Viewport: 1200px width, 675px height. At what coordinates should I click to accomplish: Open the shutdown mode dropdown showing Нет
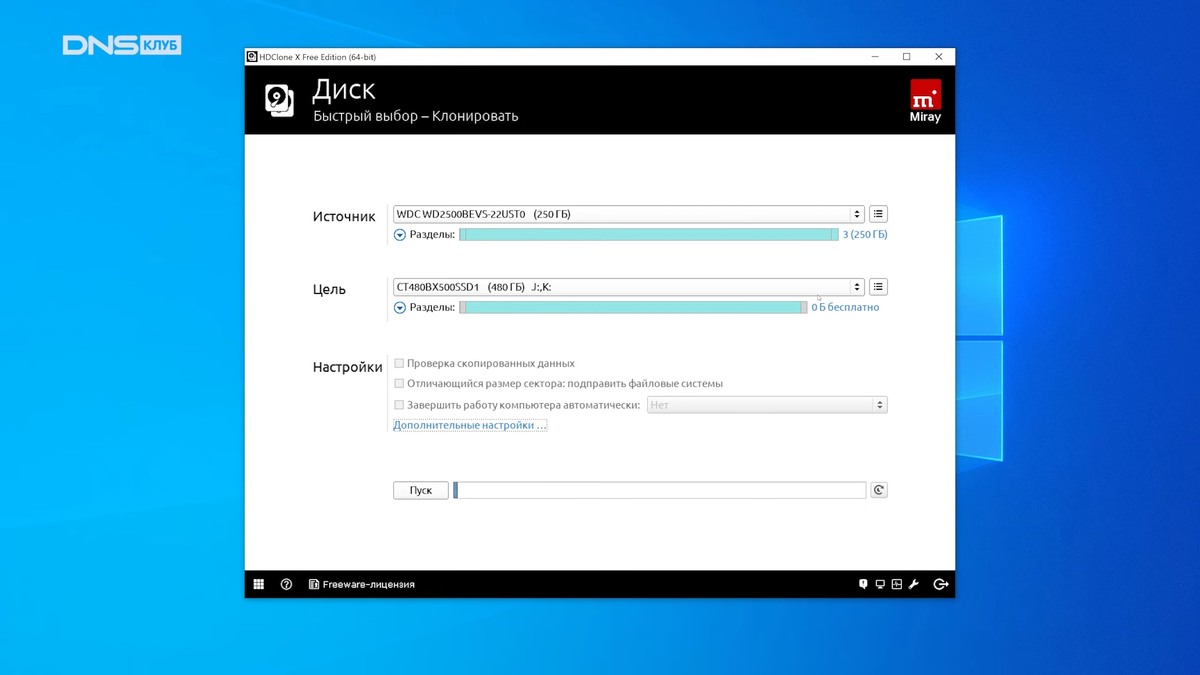[767, 405]
